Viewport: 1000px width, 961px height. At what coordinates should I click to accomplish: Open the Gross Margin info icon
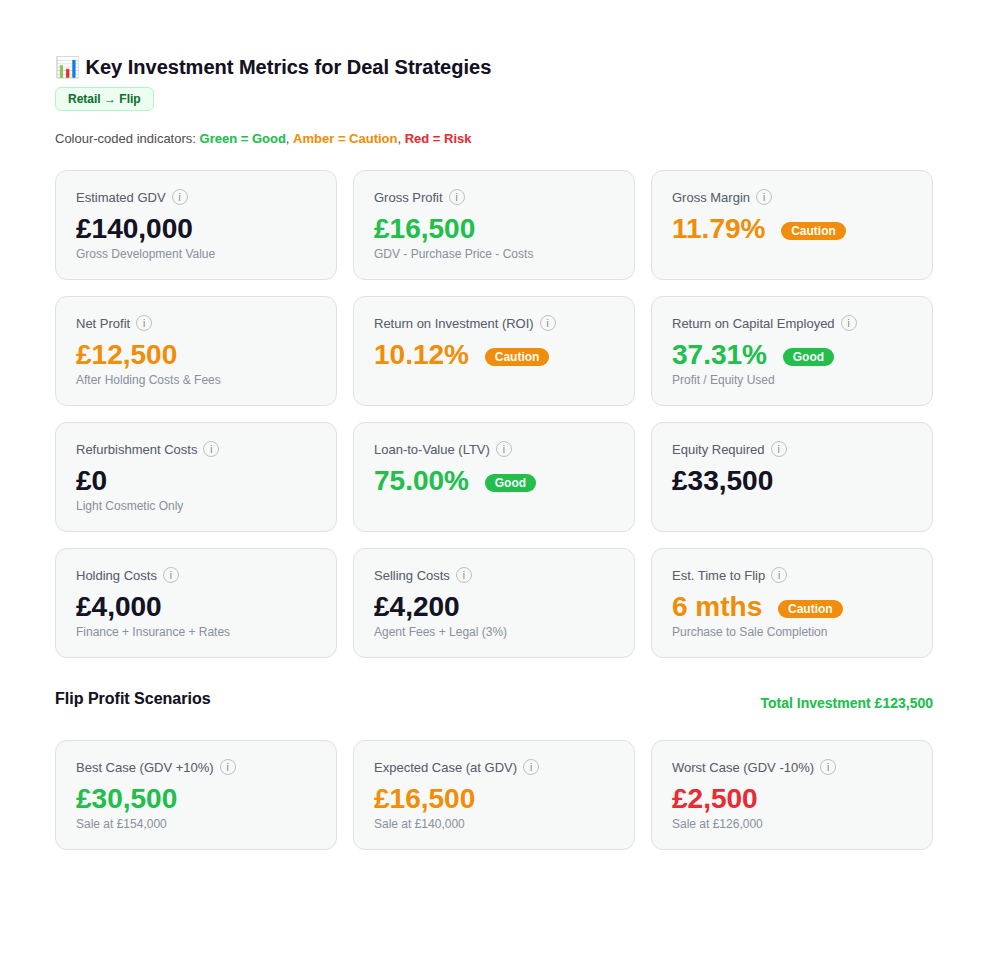[x=764, y=197]
